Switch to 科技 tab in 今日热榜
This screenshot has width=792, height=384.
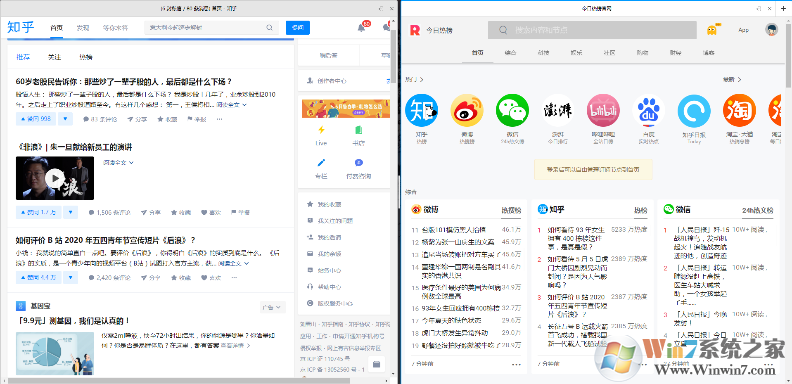tap(543, 53)
